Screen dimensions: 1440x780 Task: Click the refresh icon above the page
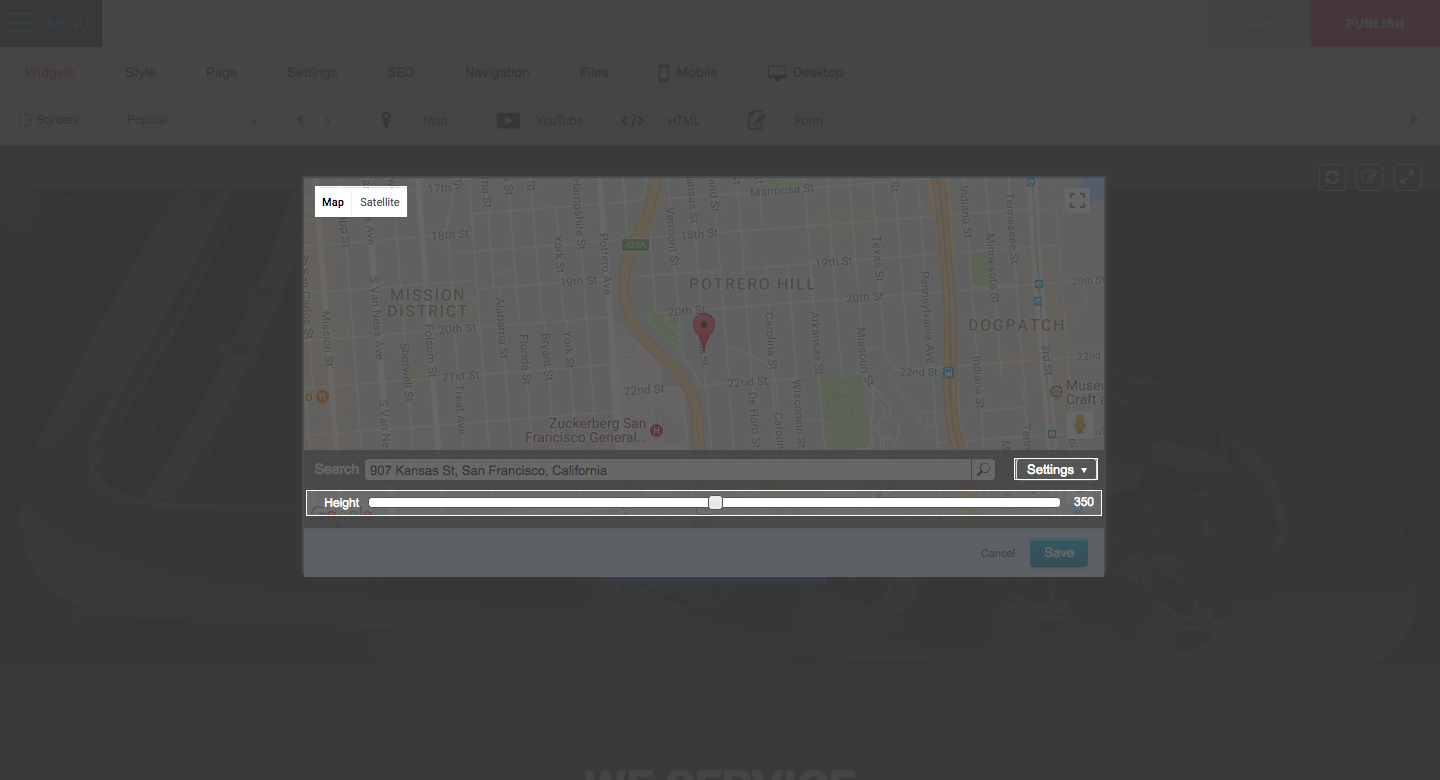(1332, 177)
